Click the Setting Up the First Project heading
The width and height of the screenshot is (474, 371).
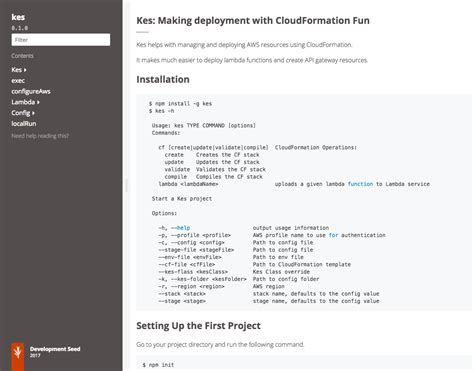[x=198, y=326]
